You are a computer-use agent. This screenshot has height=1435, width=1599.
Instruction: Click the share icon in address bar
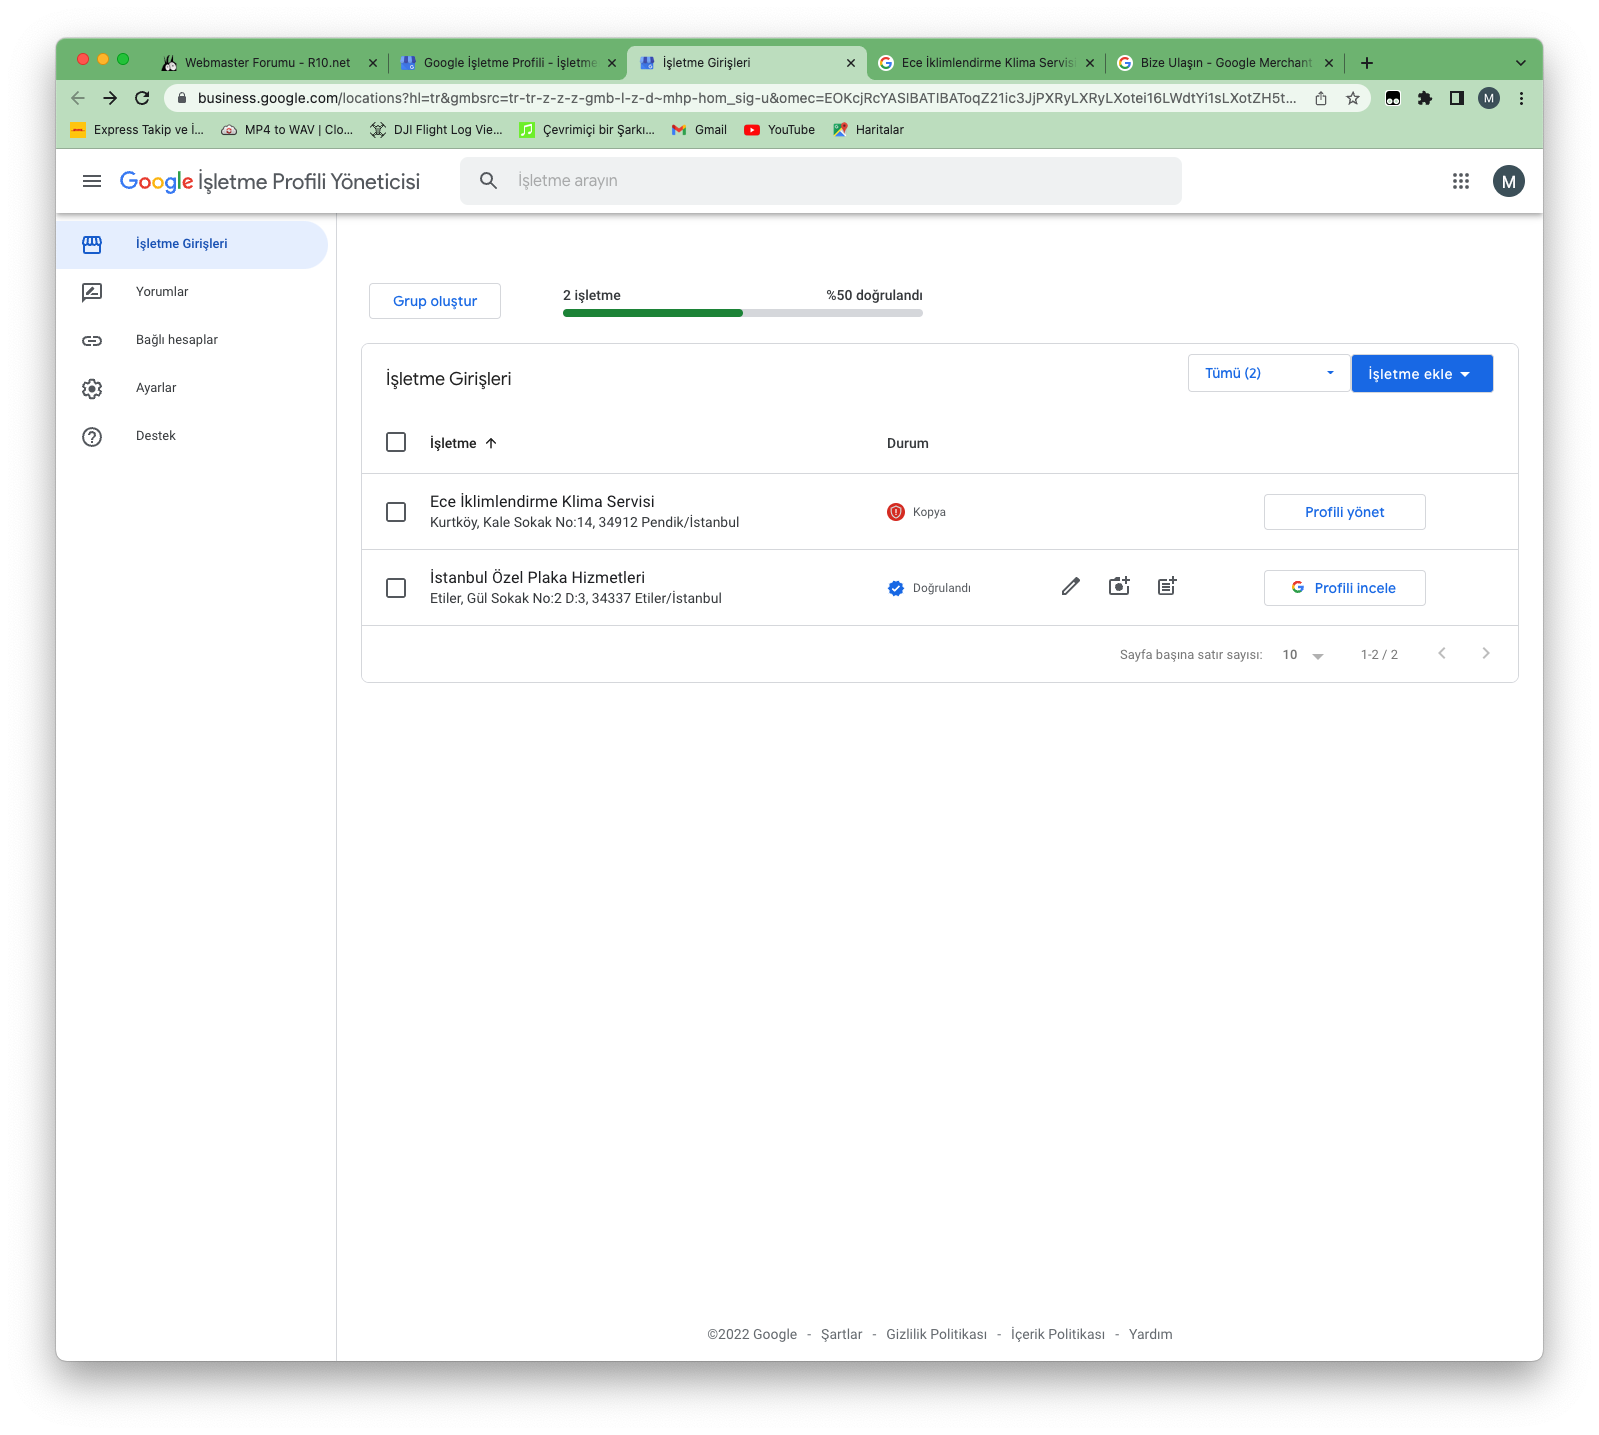tap(1321, 98)
